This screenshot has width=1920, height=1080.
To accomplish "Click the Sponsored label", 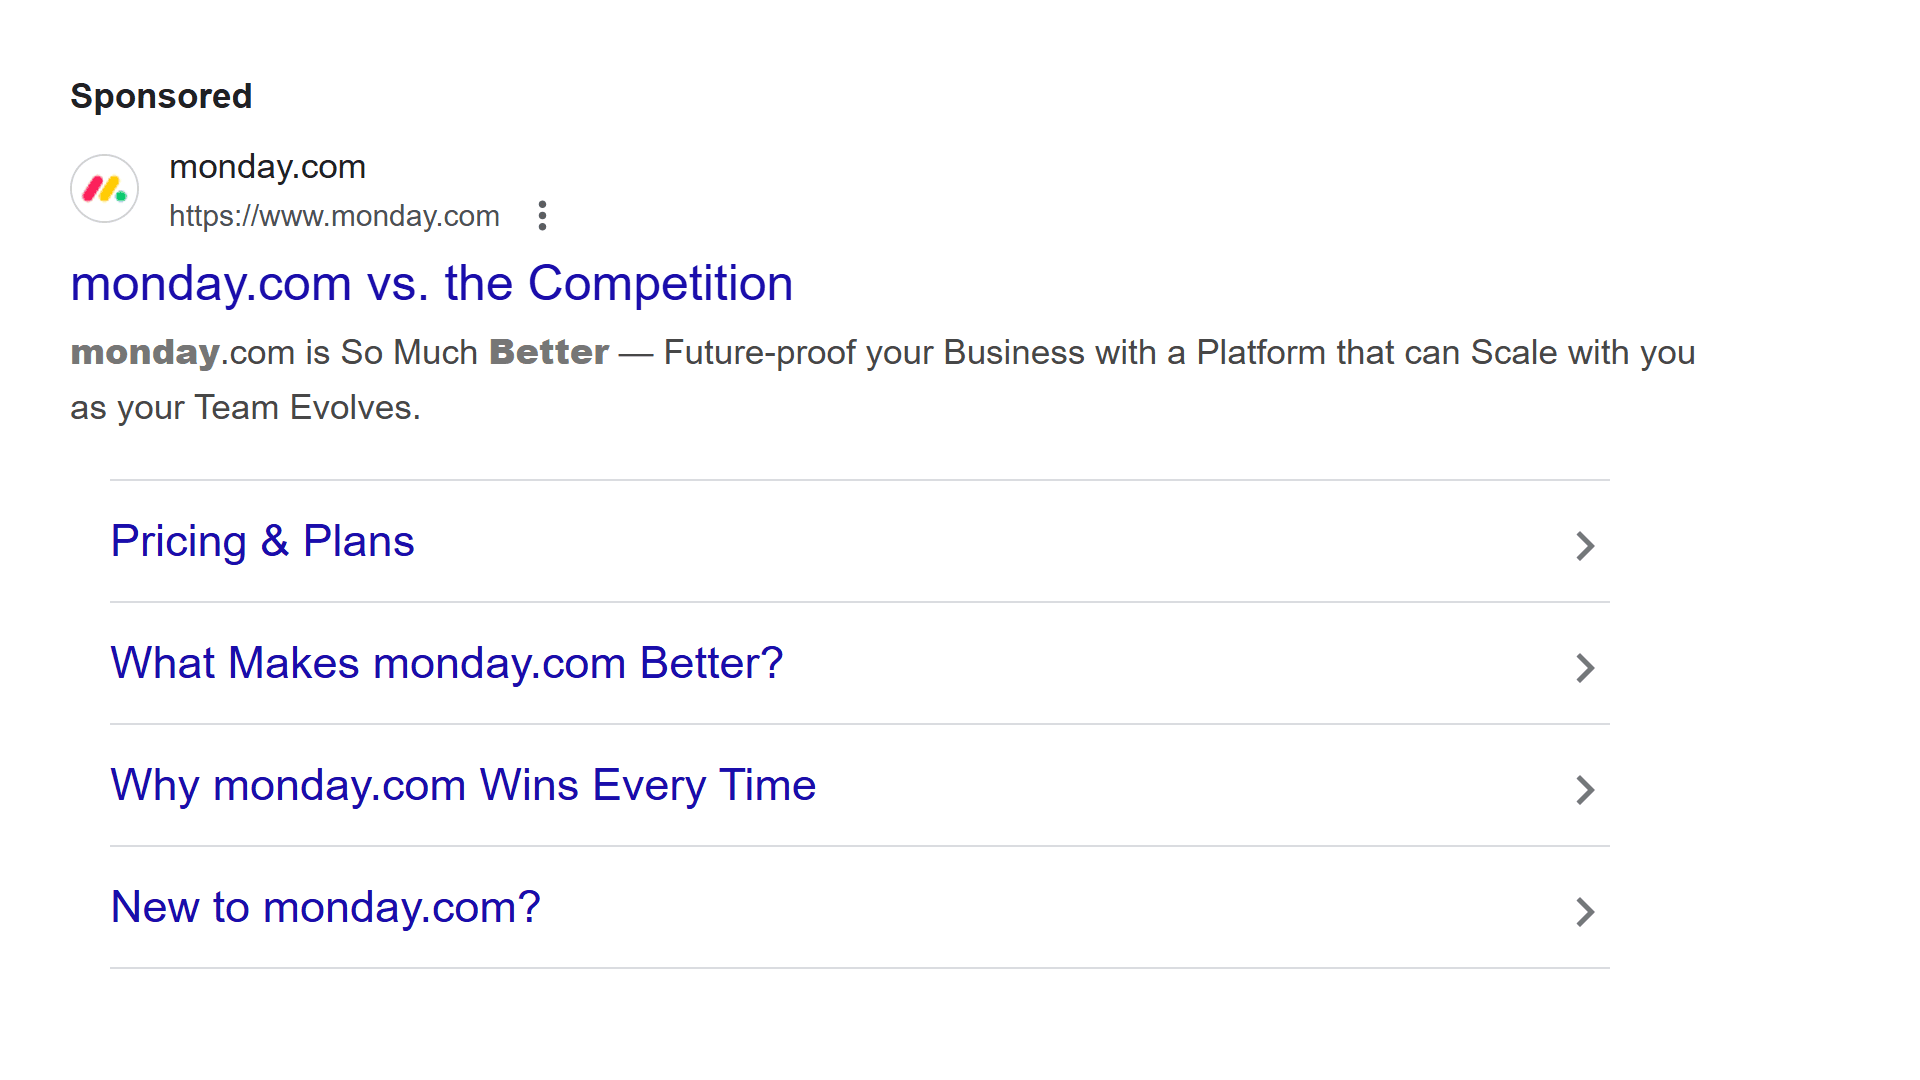I will pos(161,96).
